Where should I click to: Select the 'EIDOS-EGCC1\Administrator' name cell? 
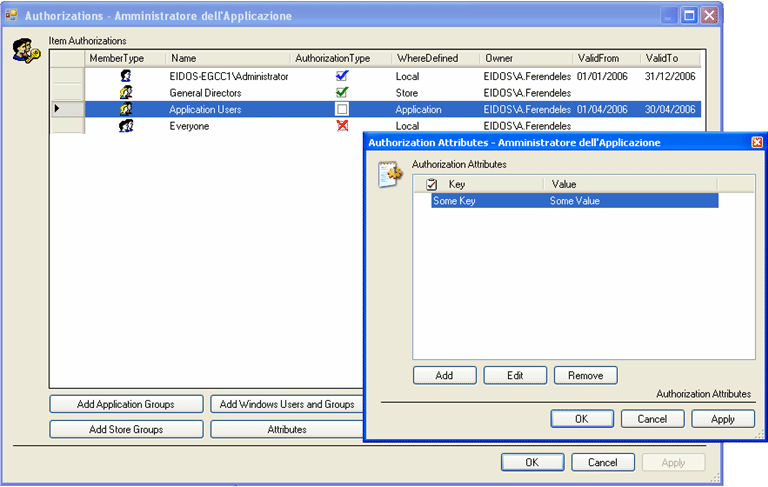[228, 76]
